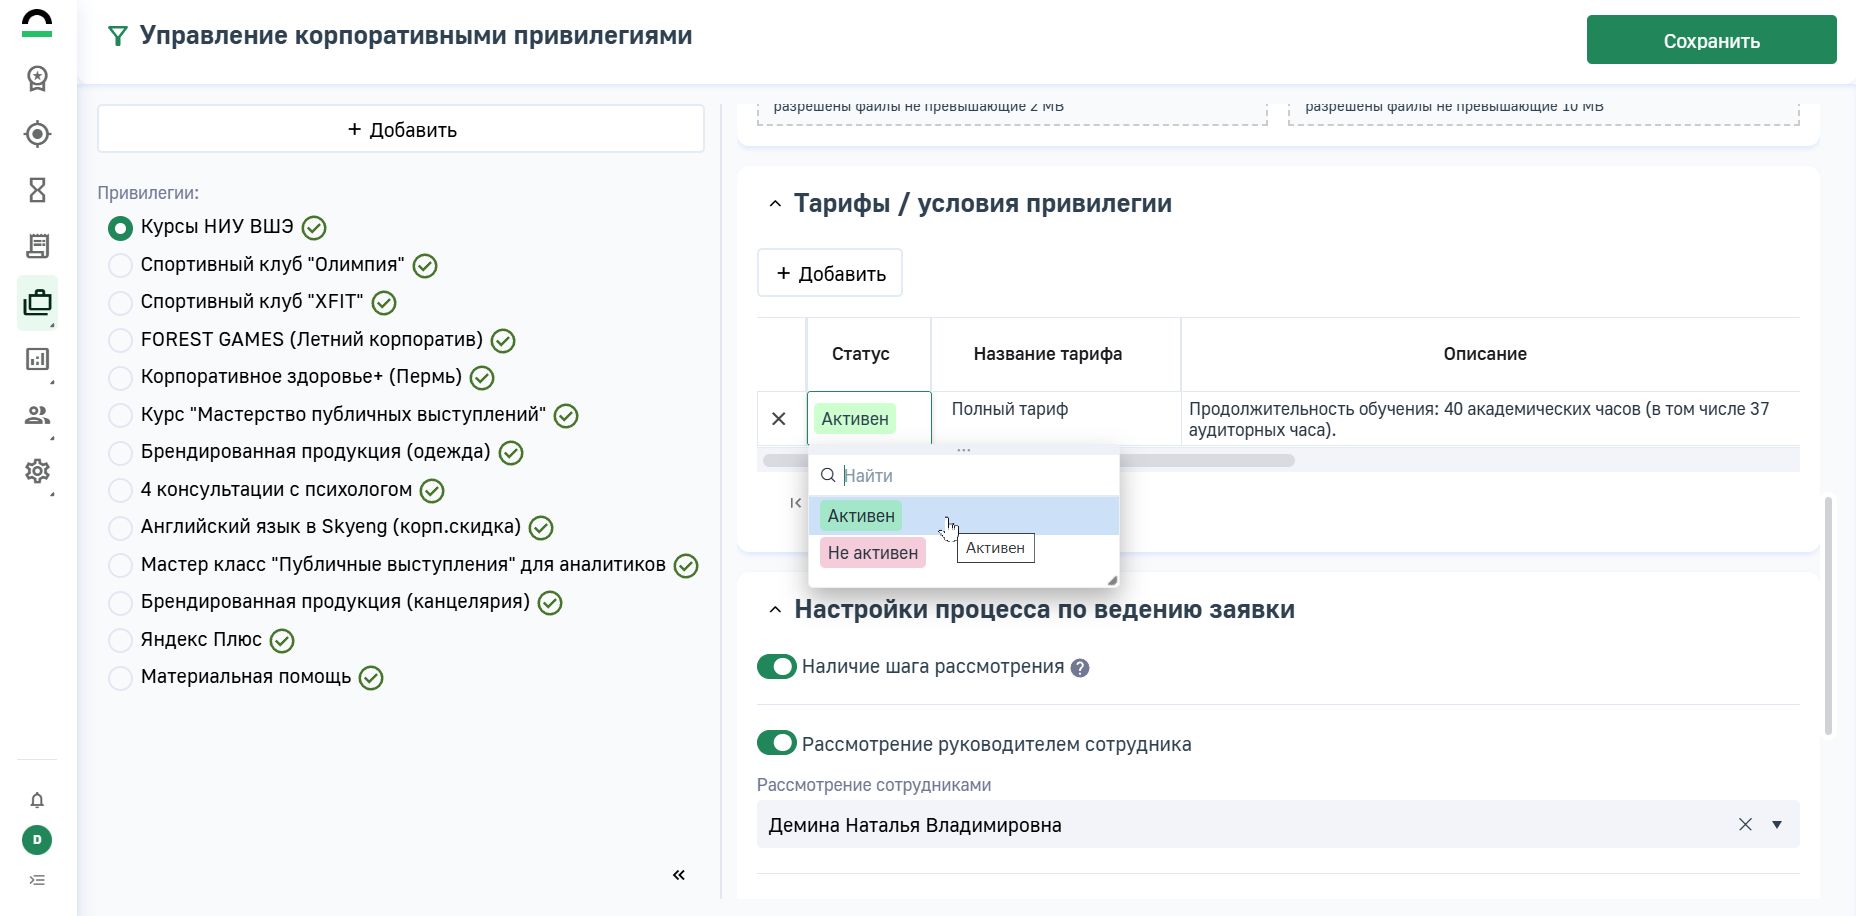The height and width of the screenshot is (916, 1856).
Task: Open the people group sidebar icon
Action: 37,415
